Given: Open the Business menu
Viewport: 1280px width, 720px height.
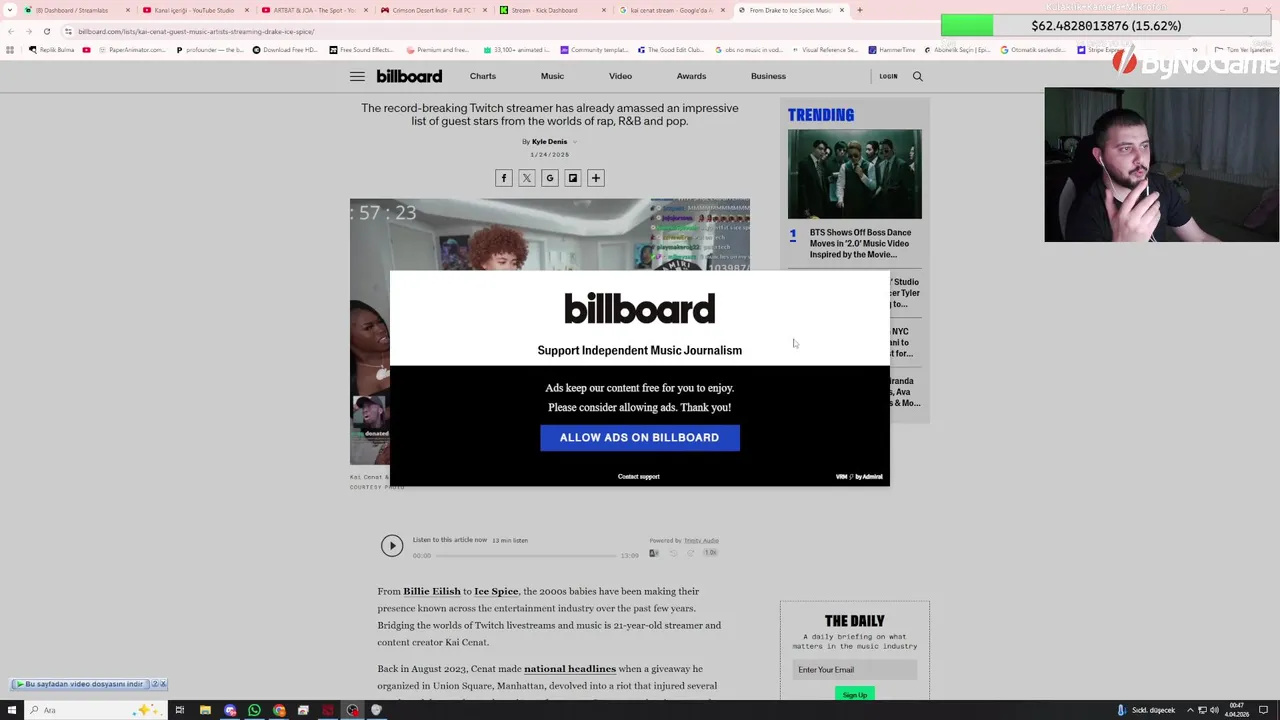Looking at the screenshot, I should [x=768, y=76].
